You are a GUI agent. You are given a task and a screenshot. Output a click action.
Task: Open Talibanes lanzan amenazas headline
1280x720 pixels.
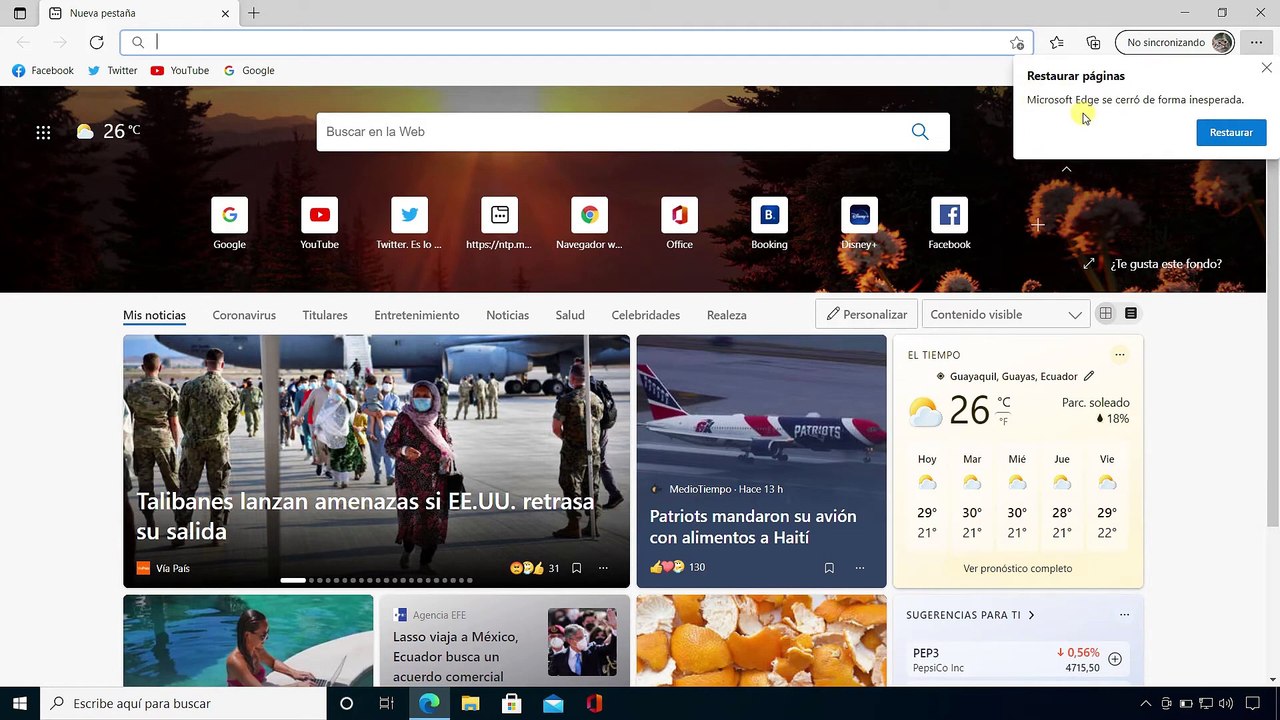[x=365, y=516]
